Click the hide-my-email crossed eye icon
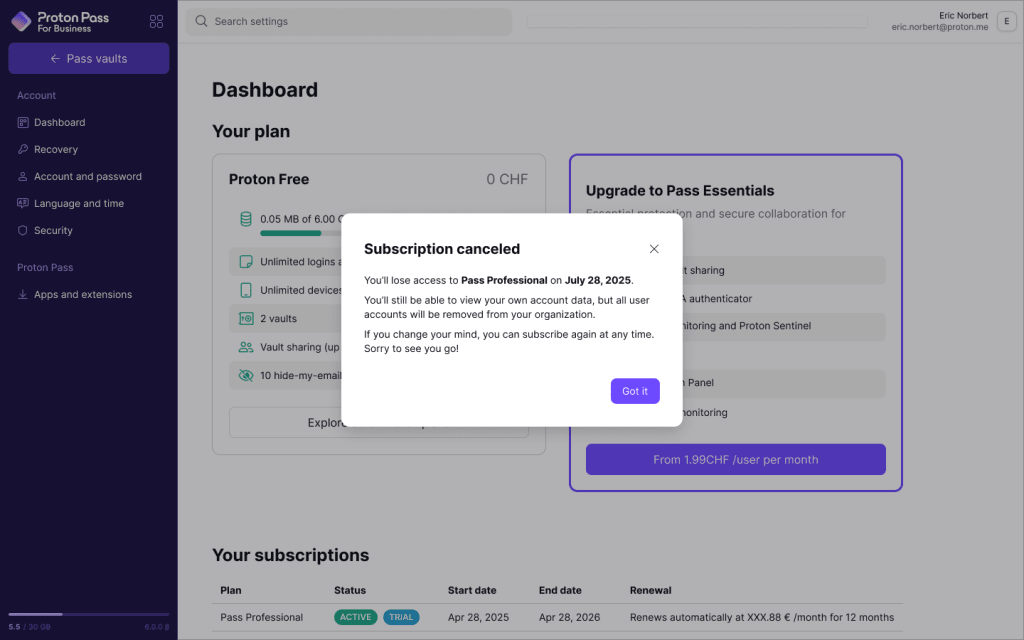Image resolution: width=1024 pixels, height=640 pixels. pyautogui.click(x=246, y=376)
